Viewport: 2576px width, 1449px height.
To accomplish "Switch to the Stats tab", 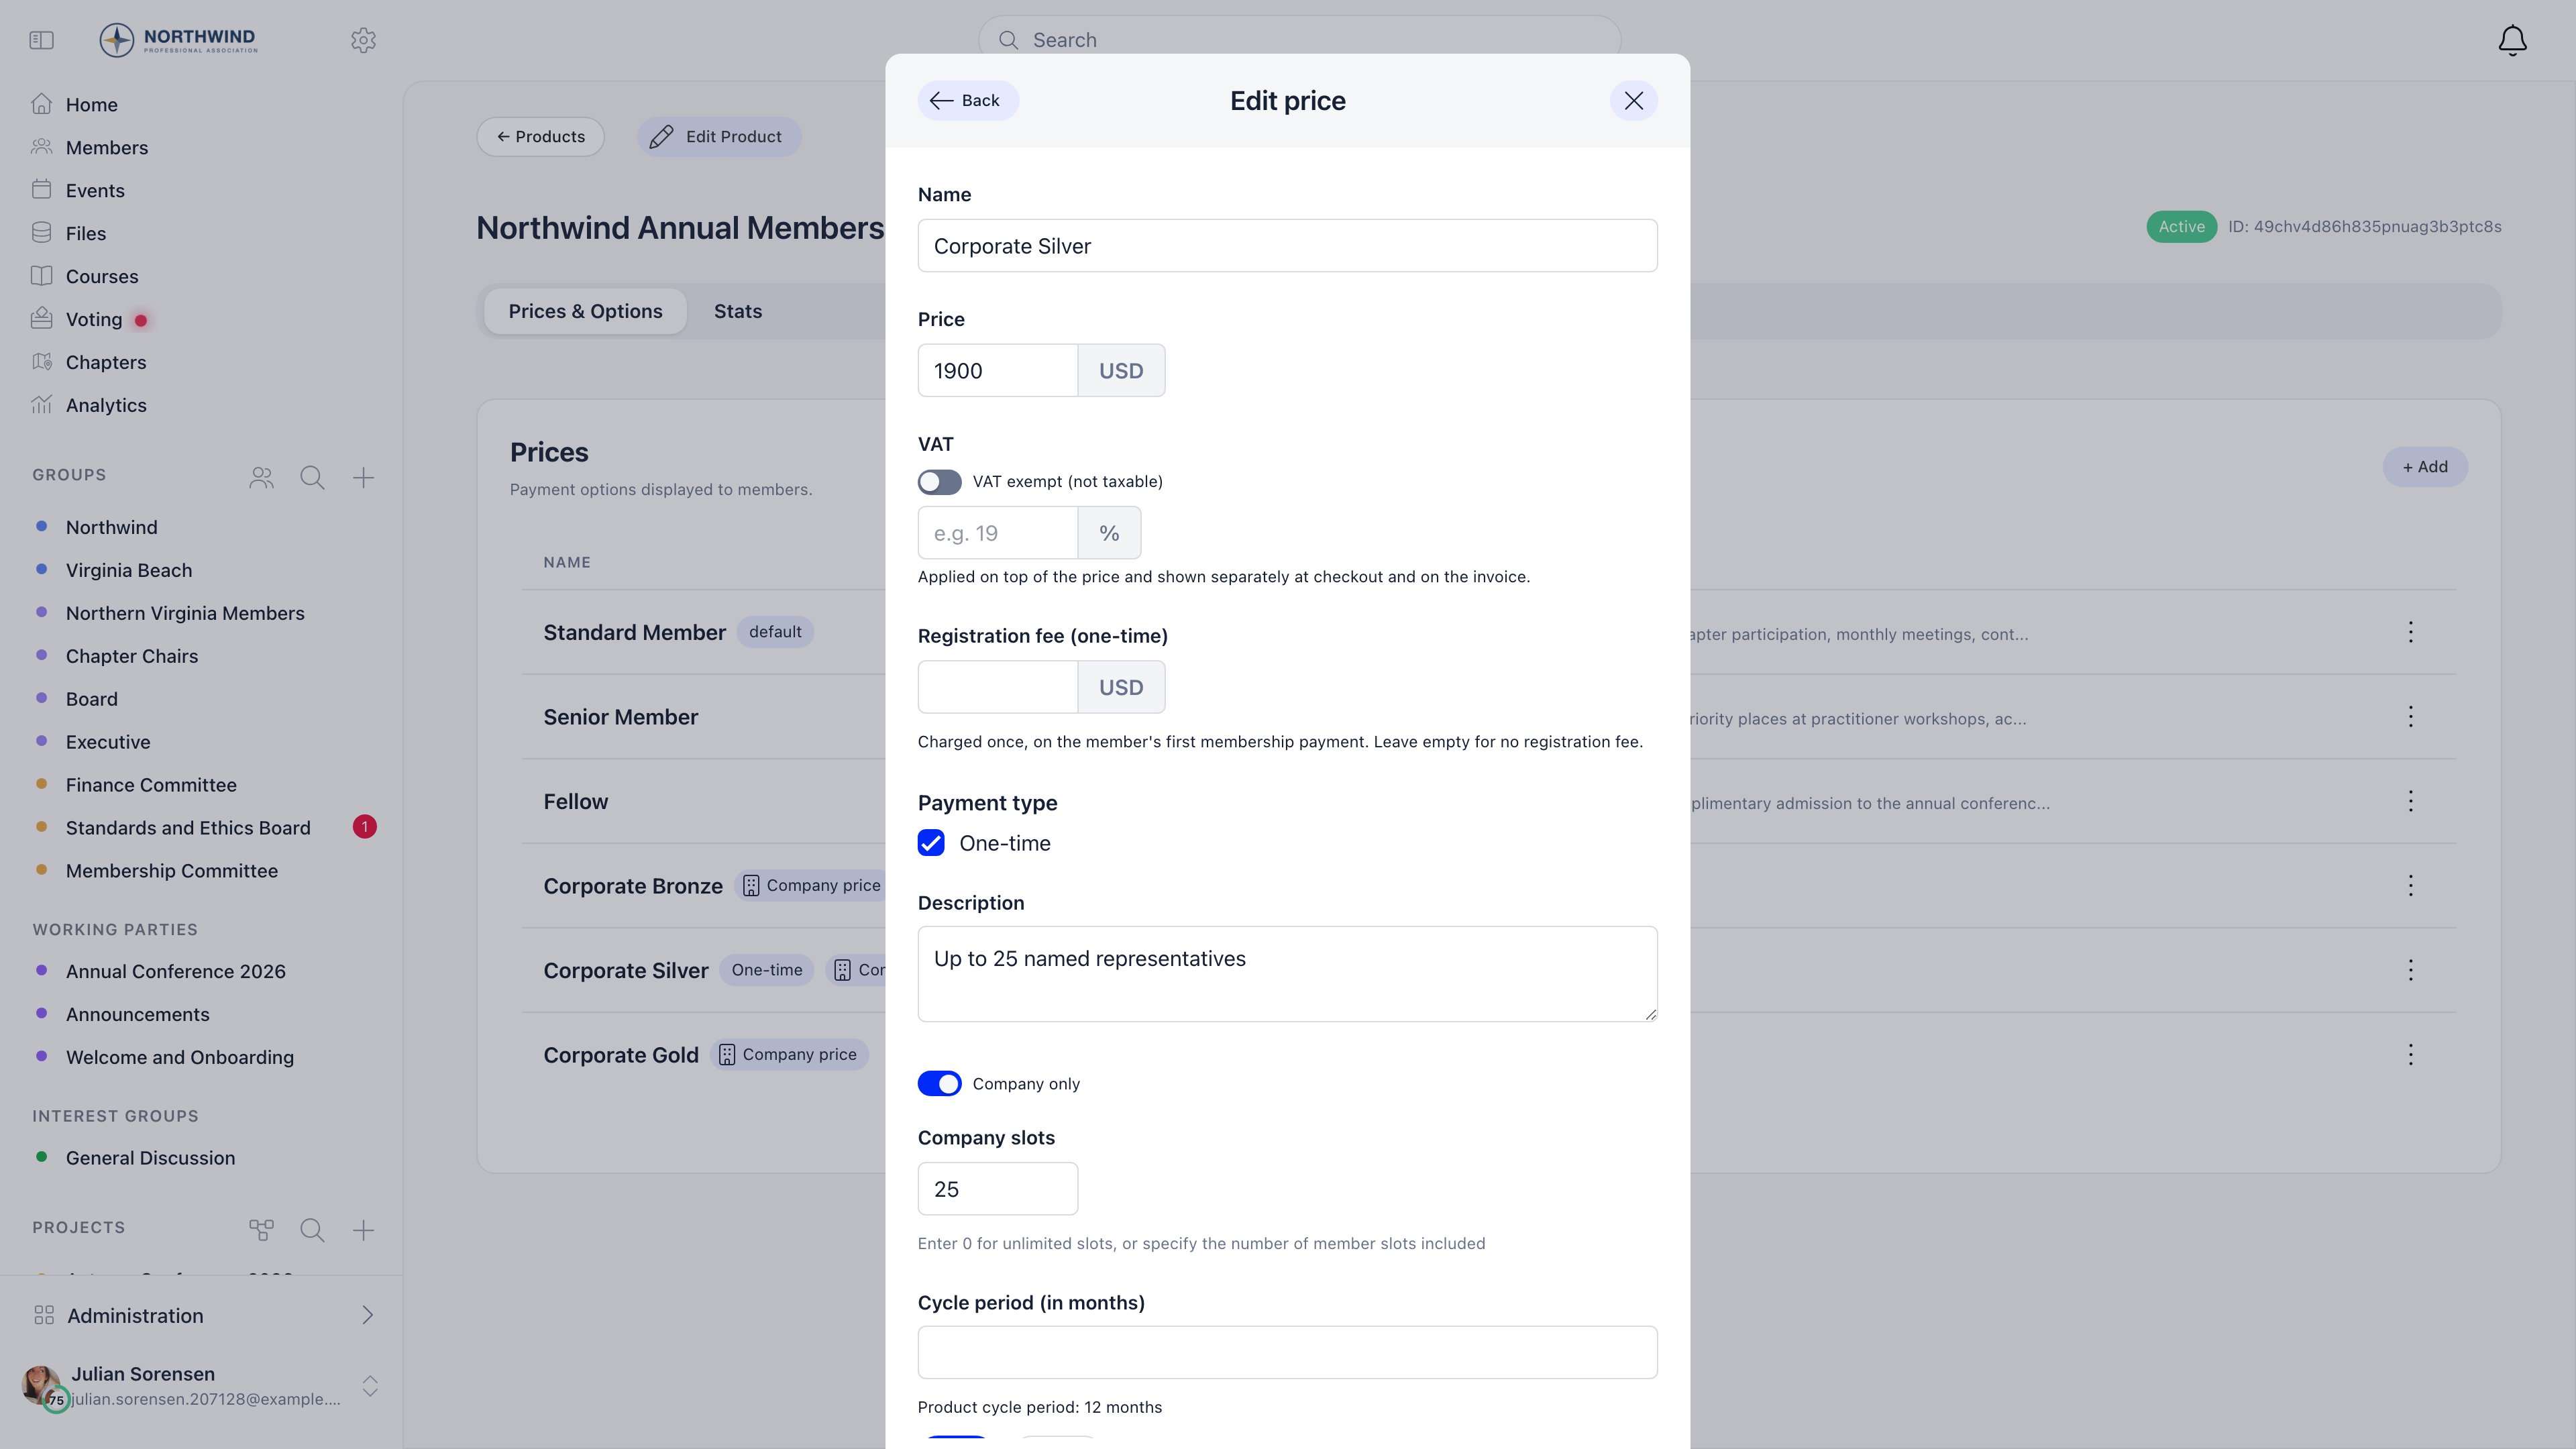I will point(738,311).
